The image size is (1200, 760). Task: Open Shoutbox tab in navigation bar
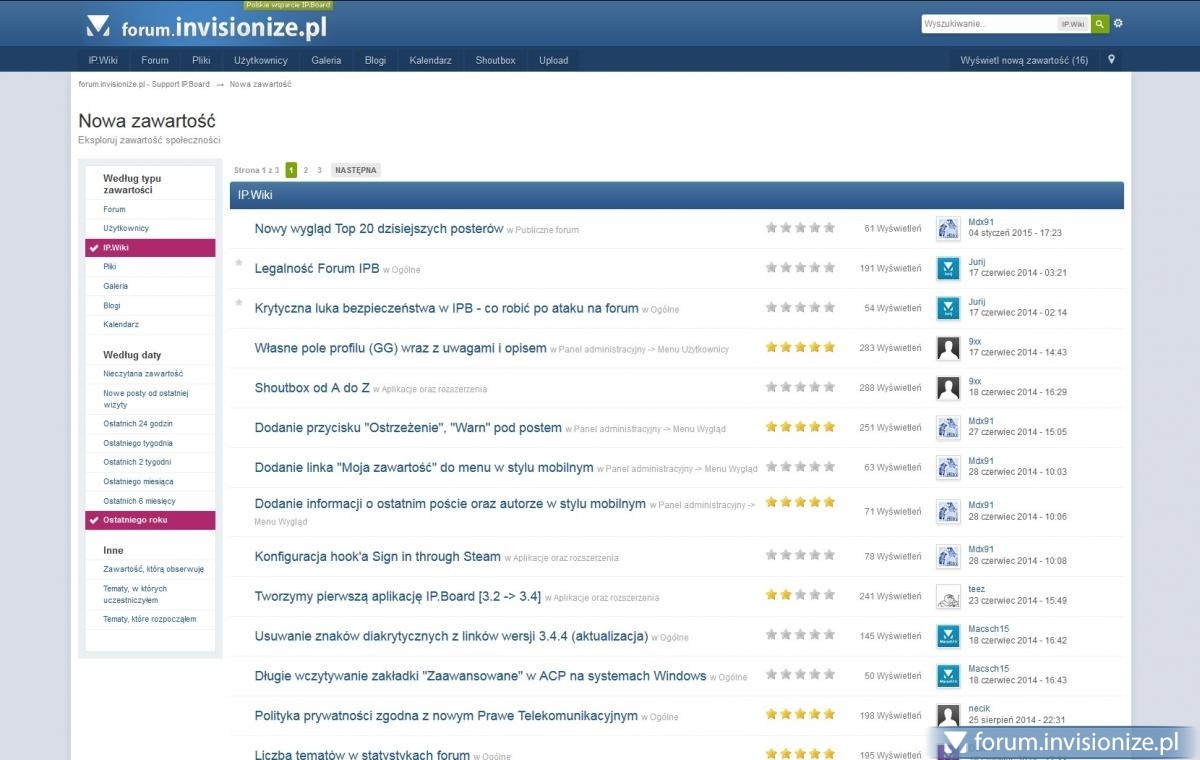click(x=495, y=60)
